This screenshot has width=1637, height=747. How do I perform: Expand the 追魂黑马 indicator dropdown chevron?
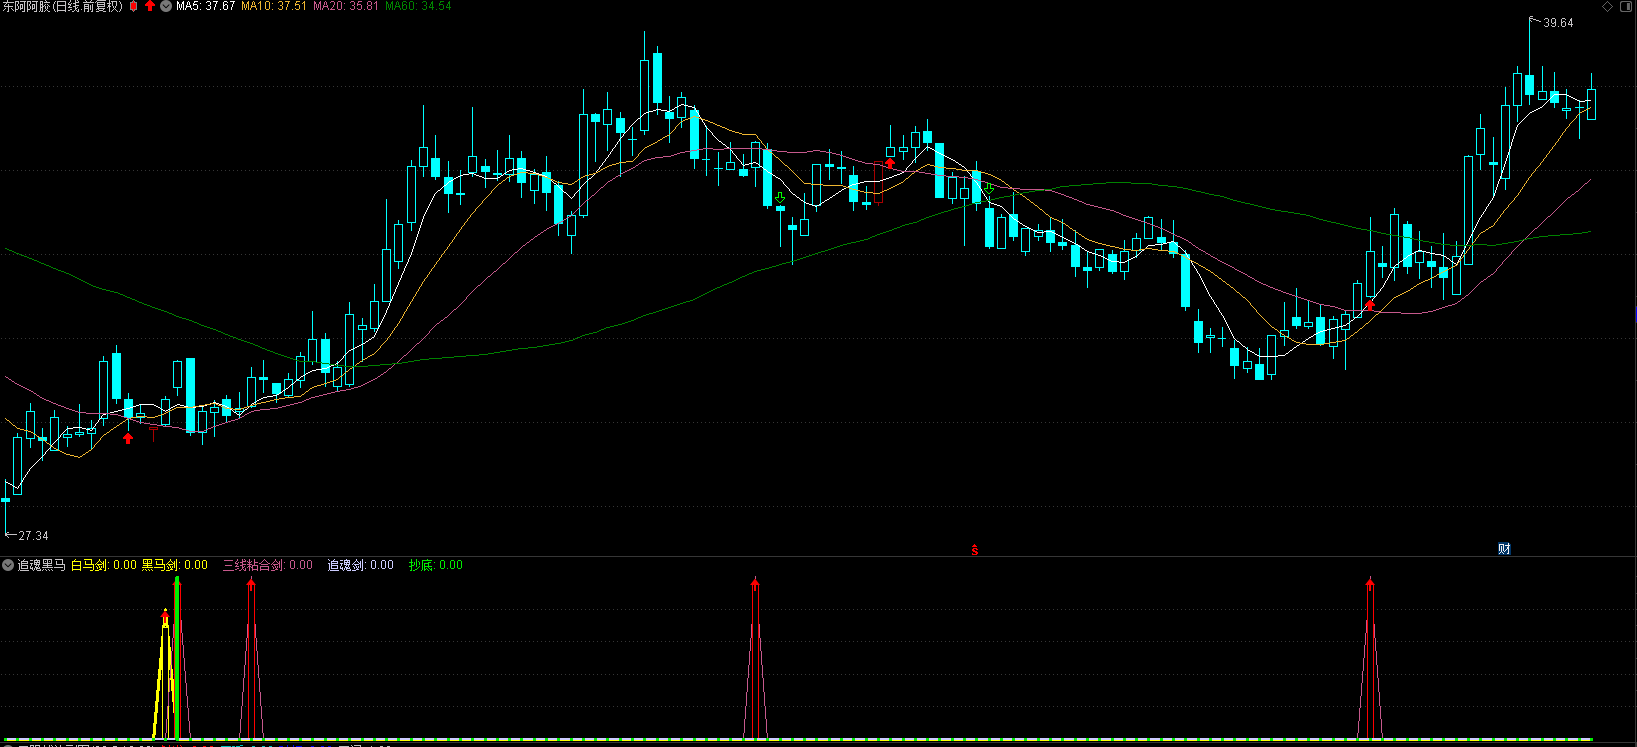8,565
